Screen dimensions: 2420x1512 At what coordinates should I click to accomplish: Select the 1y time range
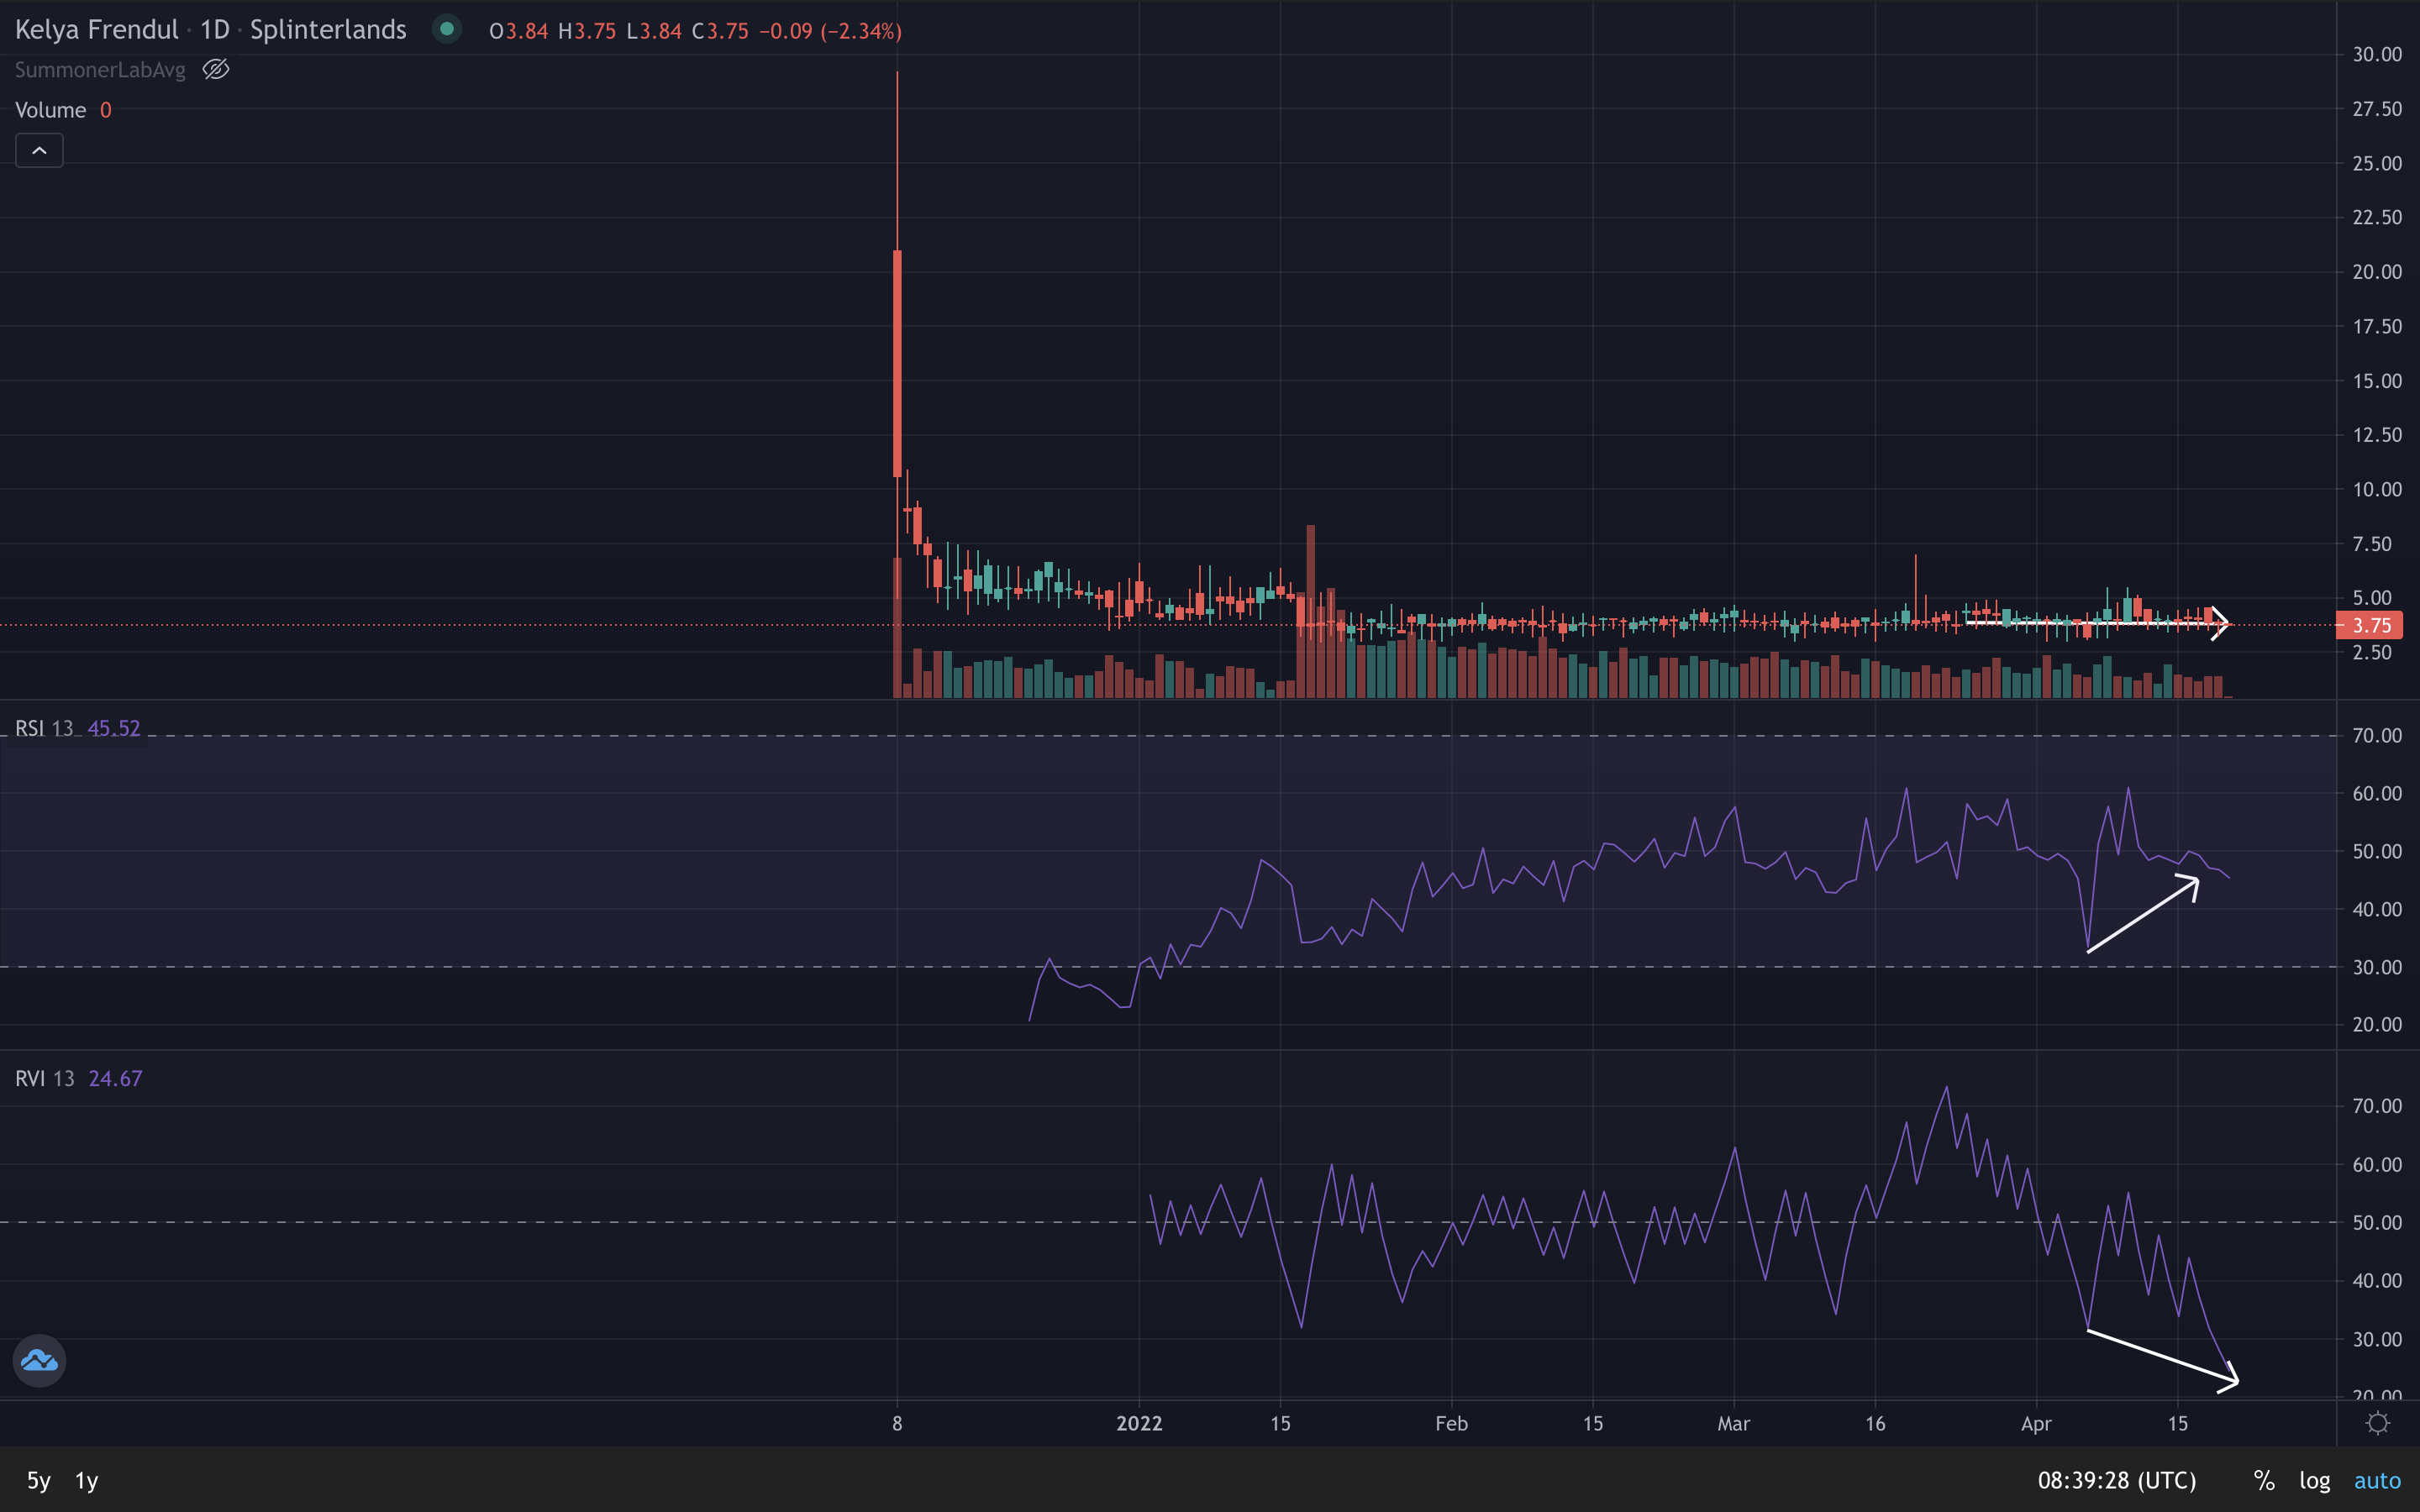87,1481
